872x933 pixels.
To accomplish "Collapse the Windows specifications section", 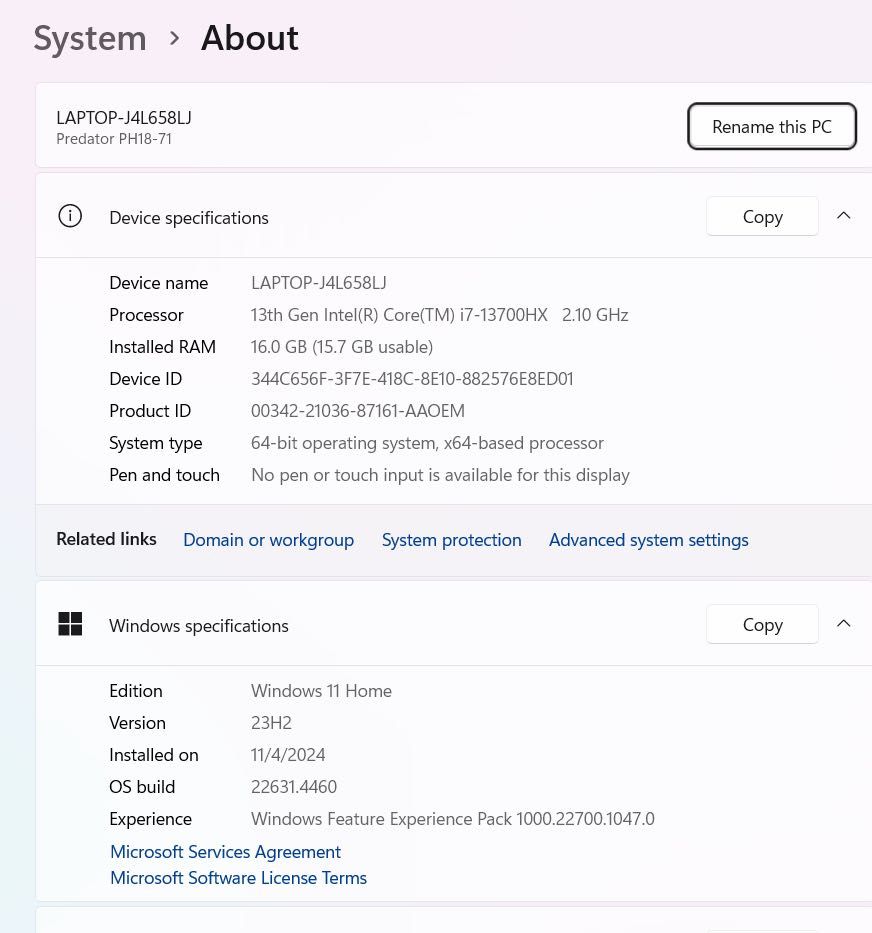I will 843,624.
